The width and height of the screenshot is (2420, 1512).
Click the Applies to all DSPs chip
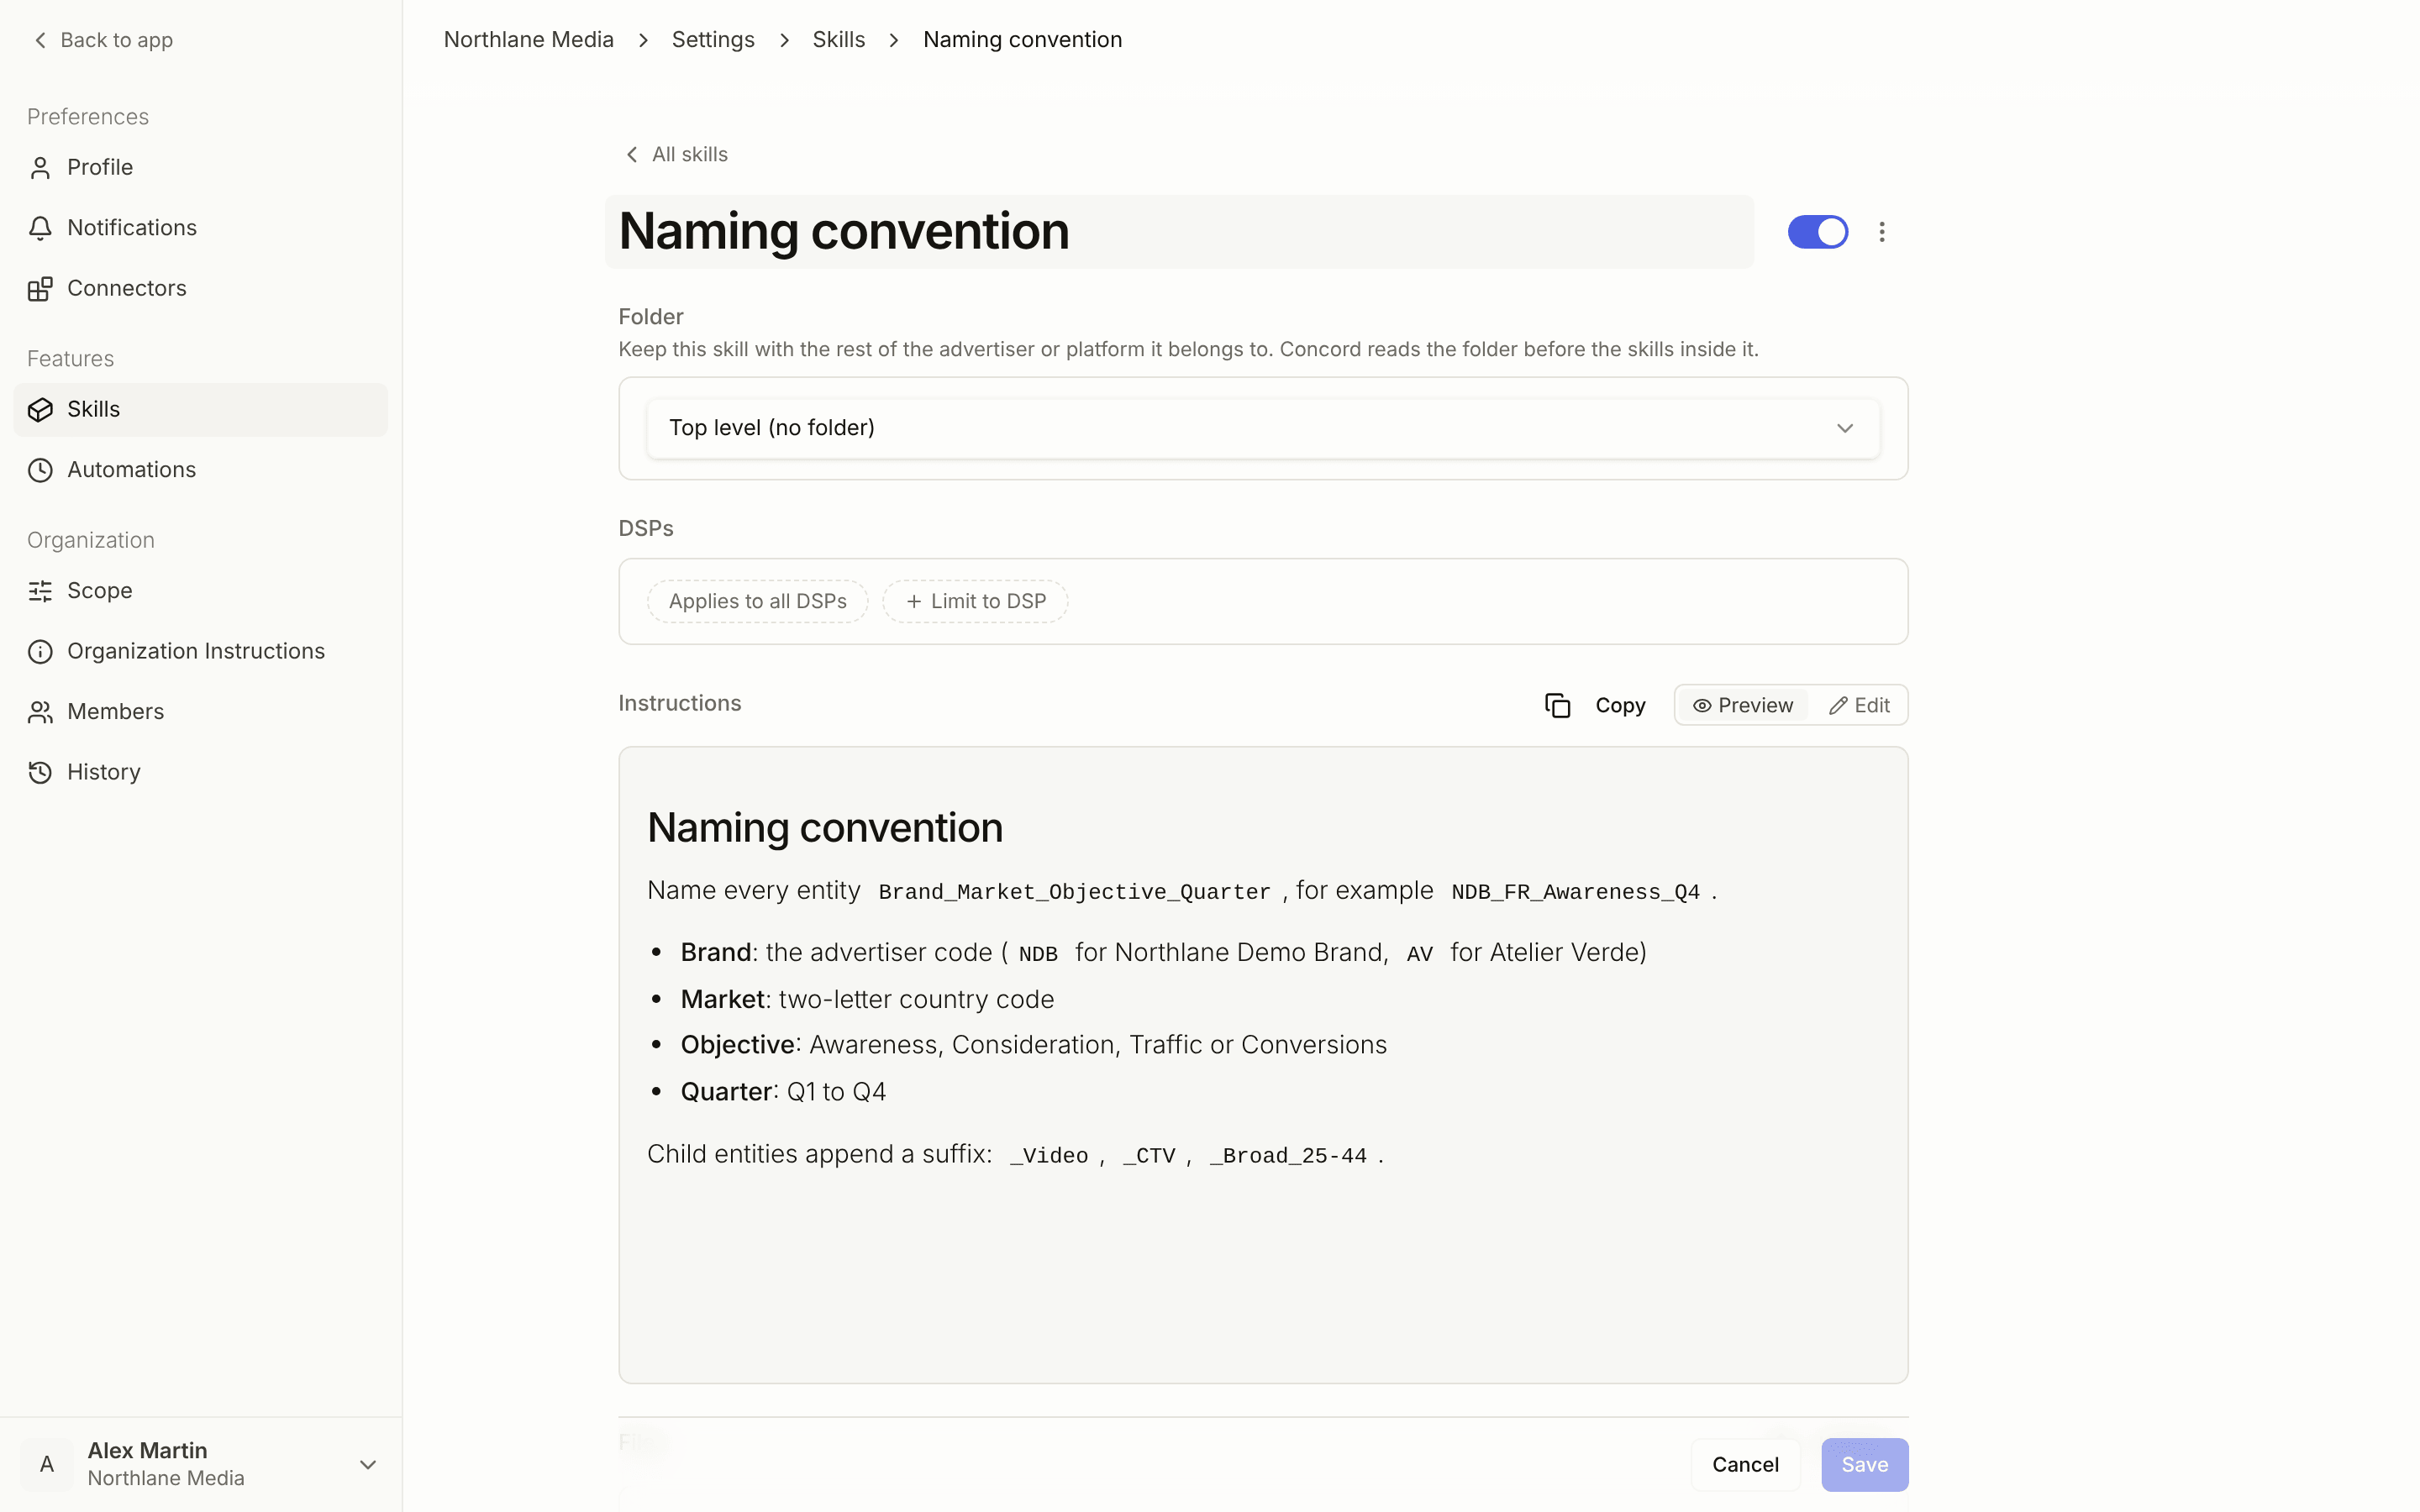[757, 601]
